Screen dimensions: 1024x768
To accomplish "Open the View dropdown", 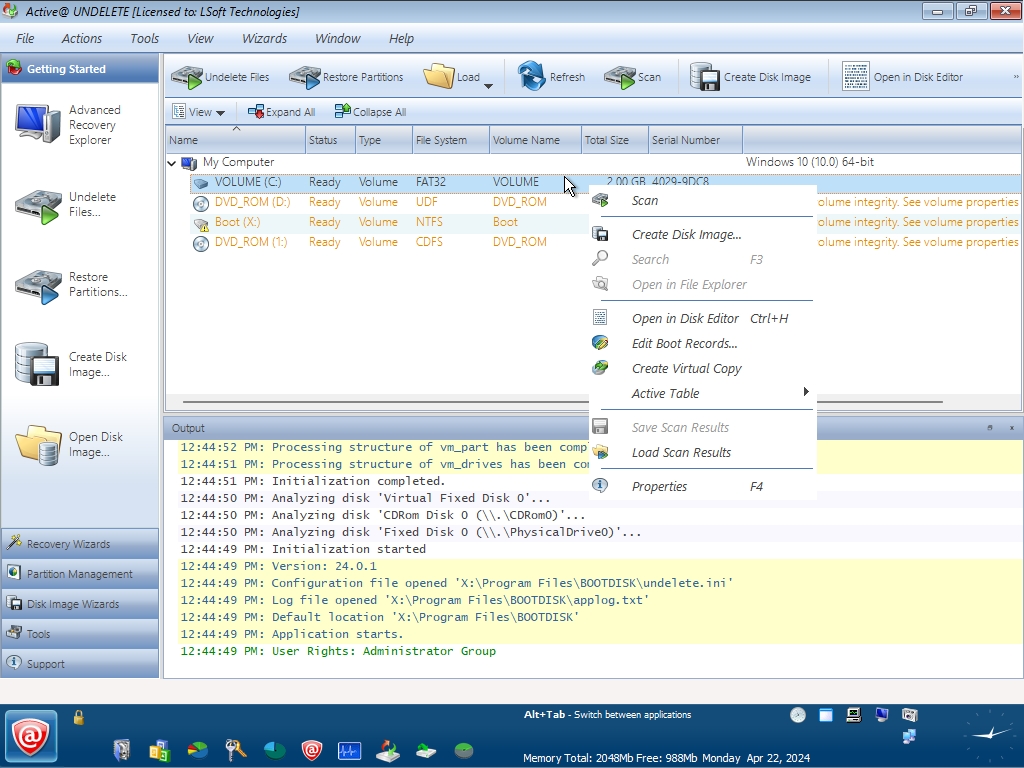I will point(199,112).
